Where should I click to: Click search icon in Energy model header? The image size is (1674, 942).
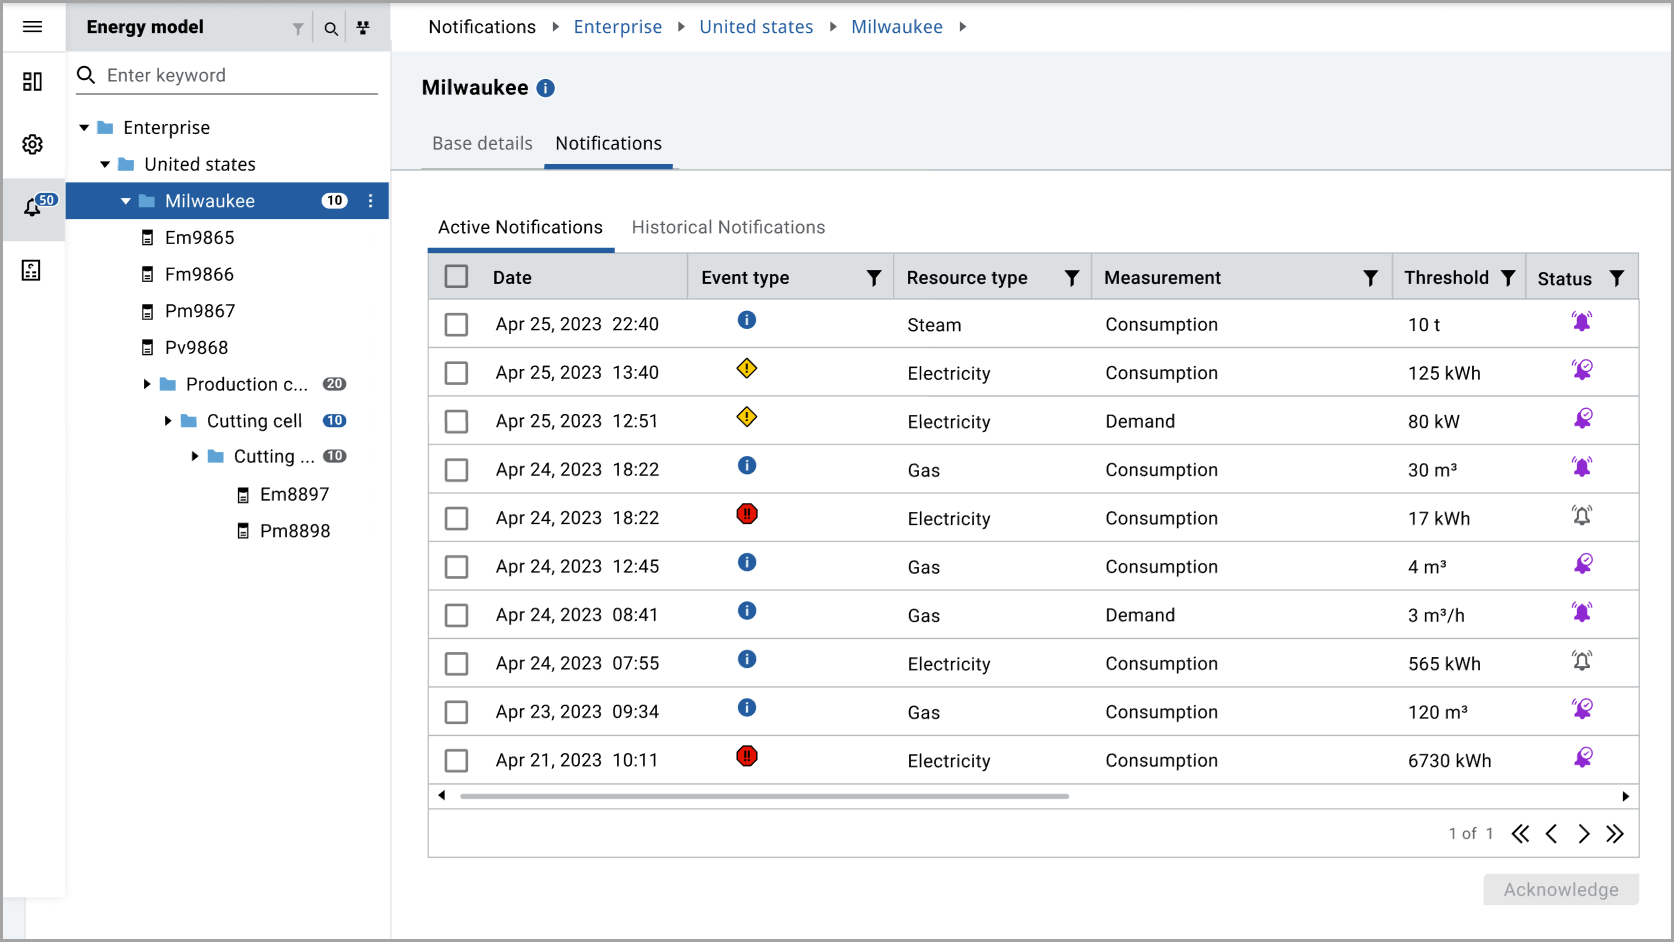331,28
